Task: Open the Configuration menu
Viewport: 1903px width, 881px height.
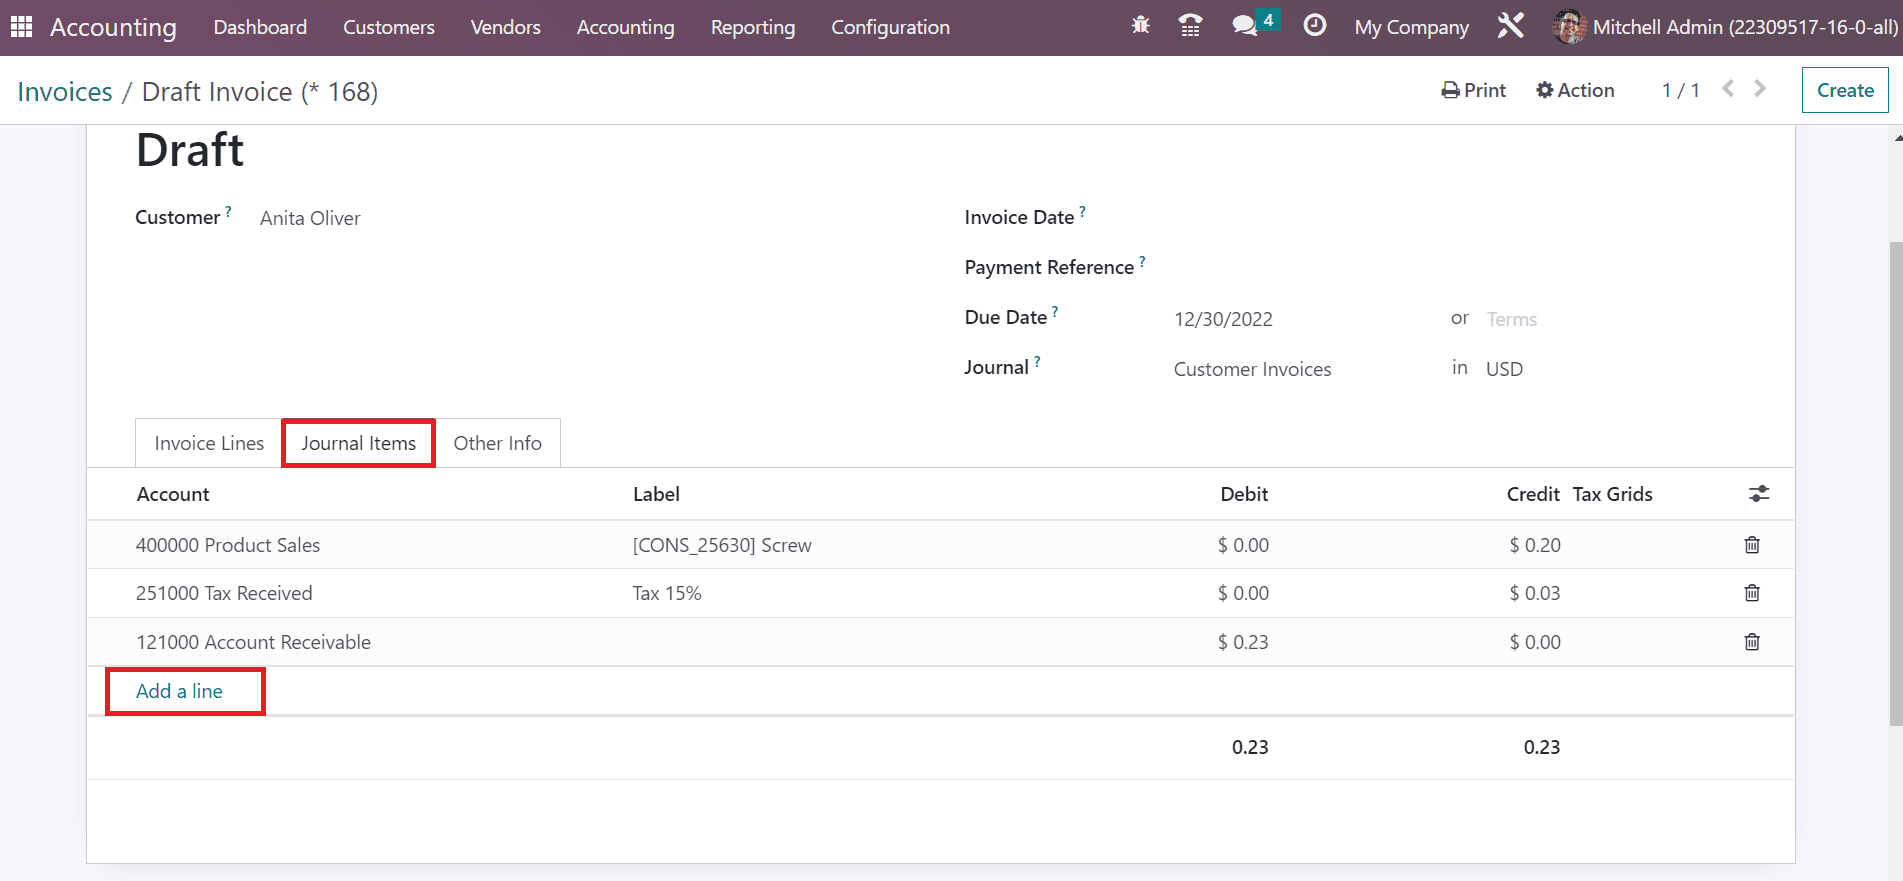Action: pyautogui.click(x=891, y=27)
